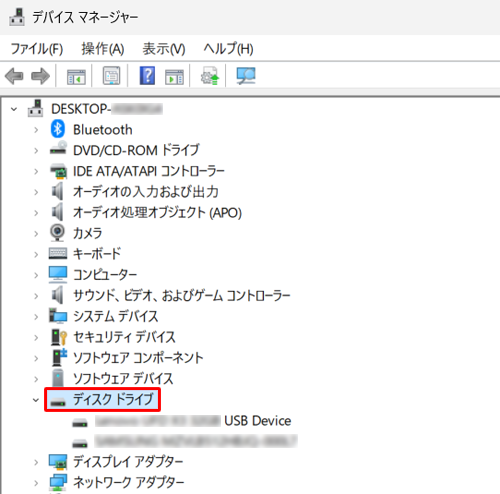Expand the ディスプレイ アダプター category
Image resolution: width=500 pixels, height=494 pixels.
36,462
